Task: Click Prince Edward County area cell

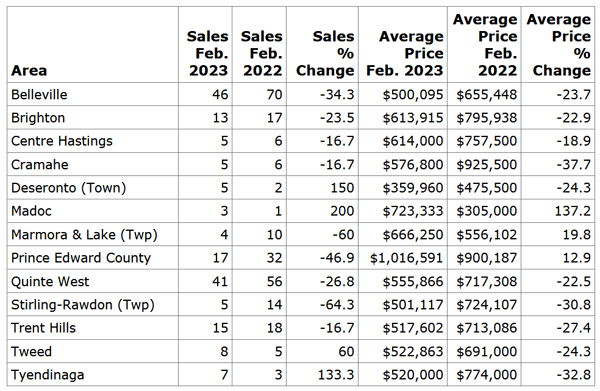Action: coord(81,258)
